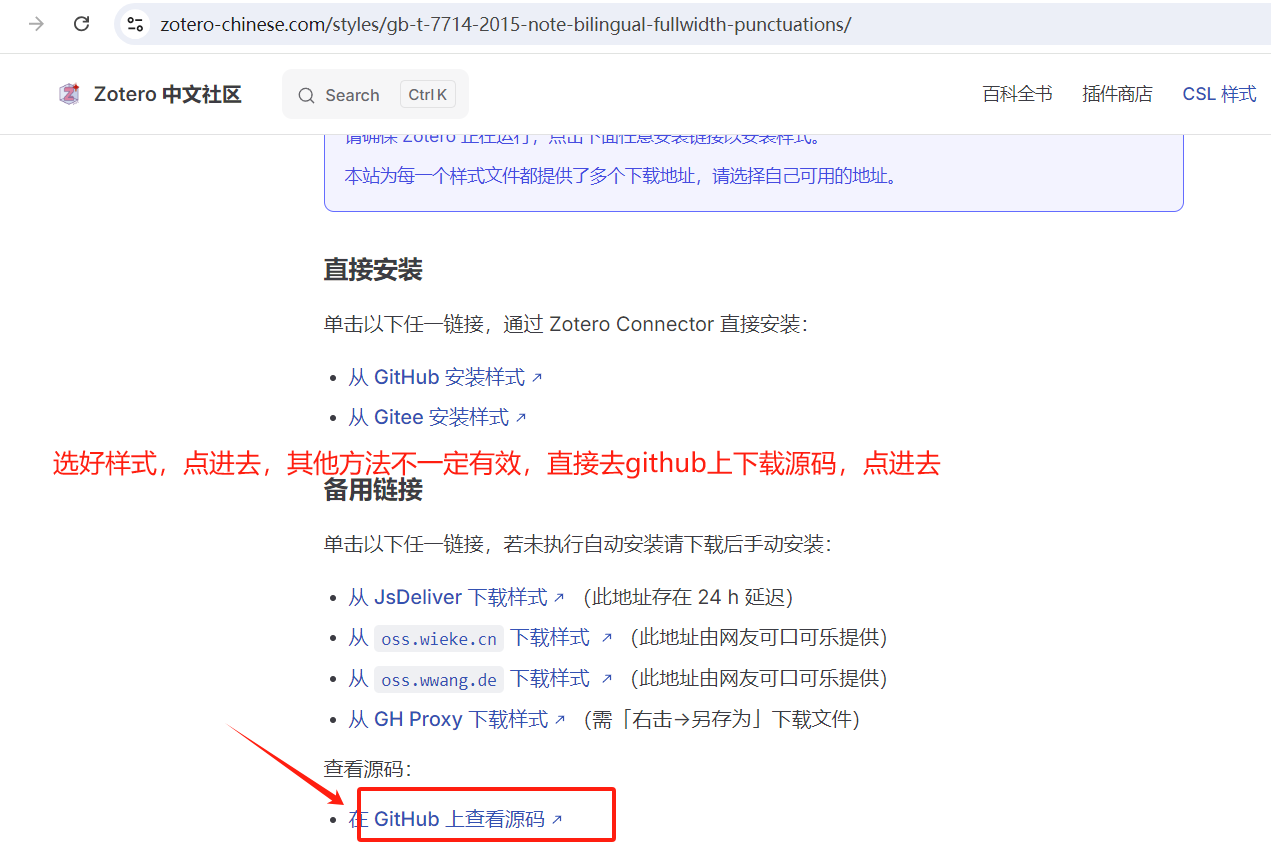Viewport: 1271px width, 855px height.
Task: Click note 需「右击→另存为」下载文件
Action: tap(722, 719)
